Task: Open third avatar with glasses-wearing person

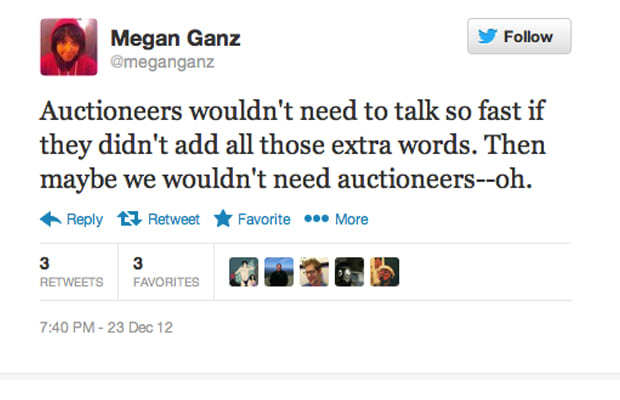Action: coord(314,272)
